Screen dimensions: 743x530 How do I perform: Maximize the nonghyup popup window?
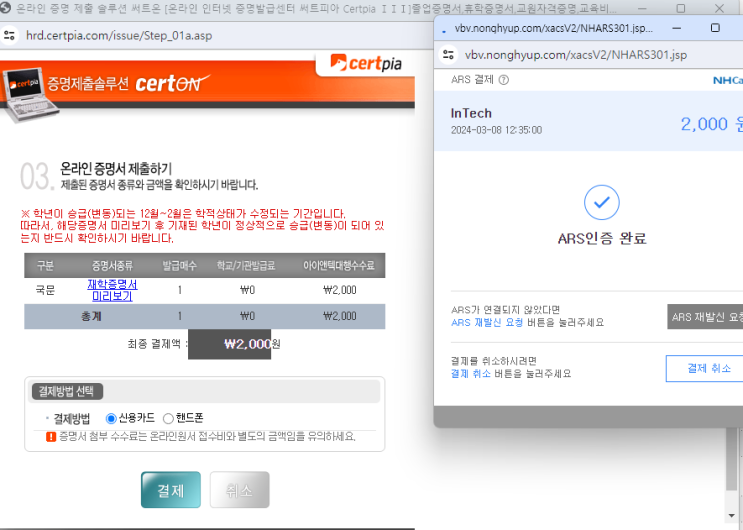[715, 28]
